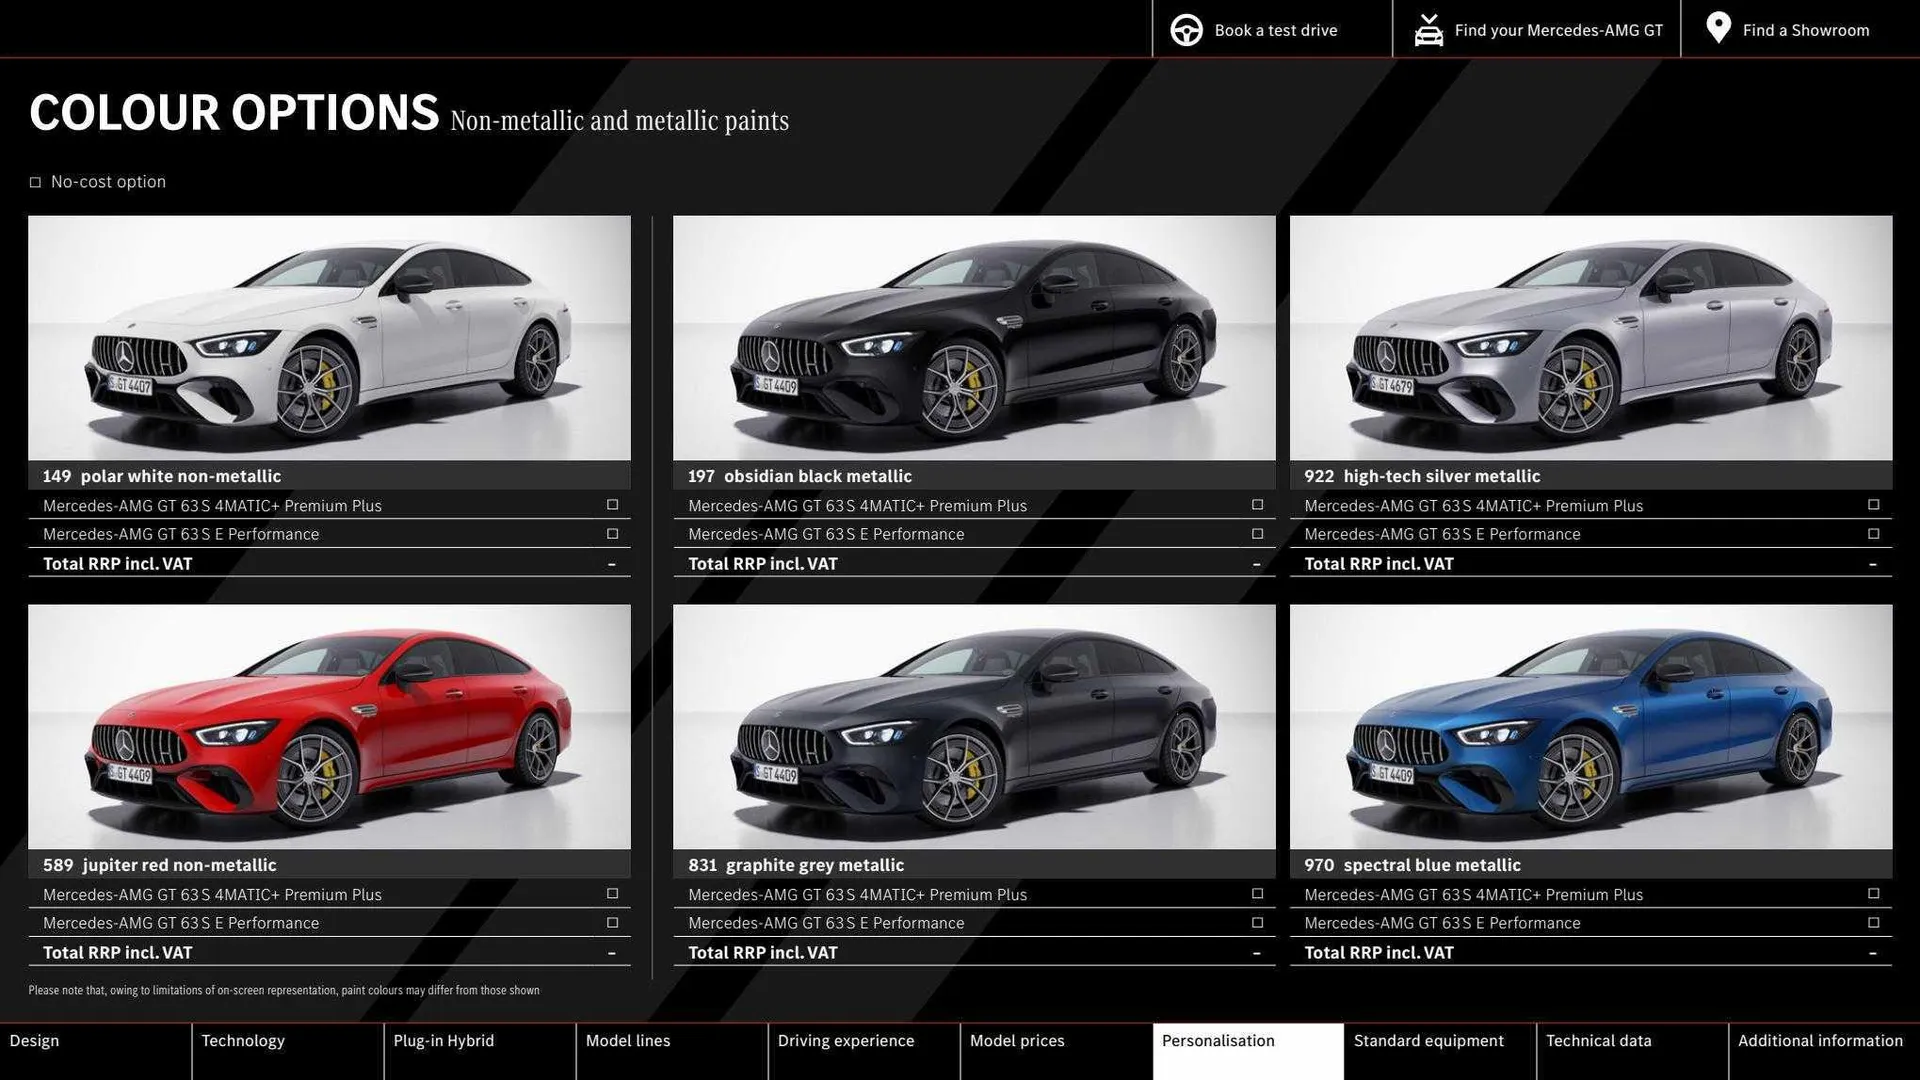Select the Plug-in Hybrid tab
1920x1080 pixels.
(444, 1040)
